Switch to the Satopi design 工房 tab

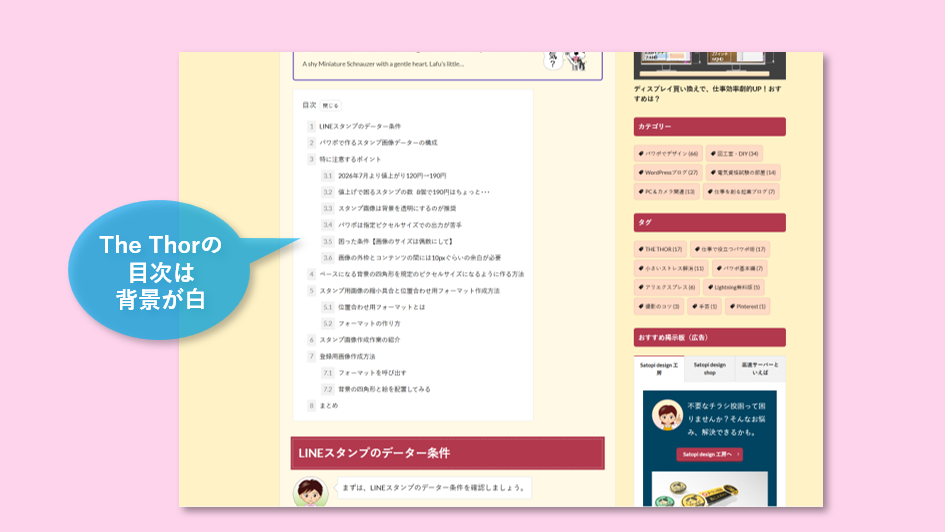[x=659, y=369]
